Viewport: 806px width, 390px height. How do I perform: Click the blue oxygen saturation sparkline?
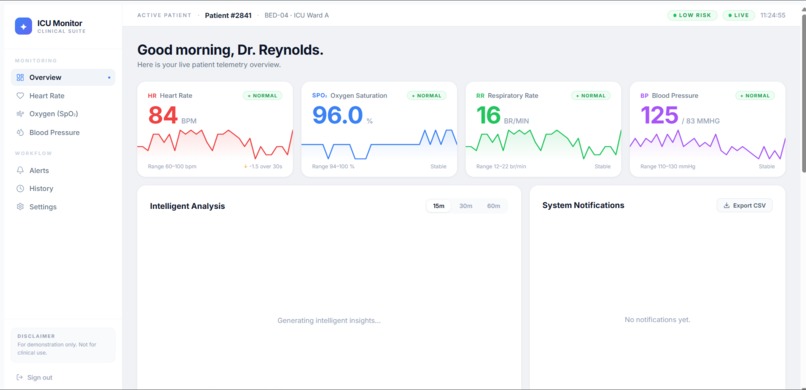[x=379, y=144]
